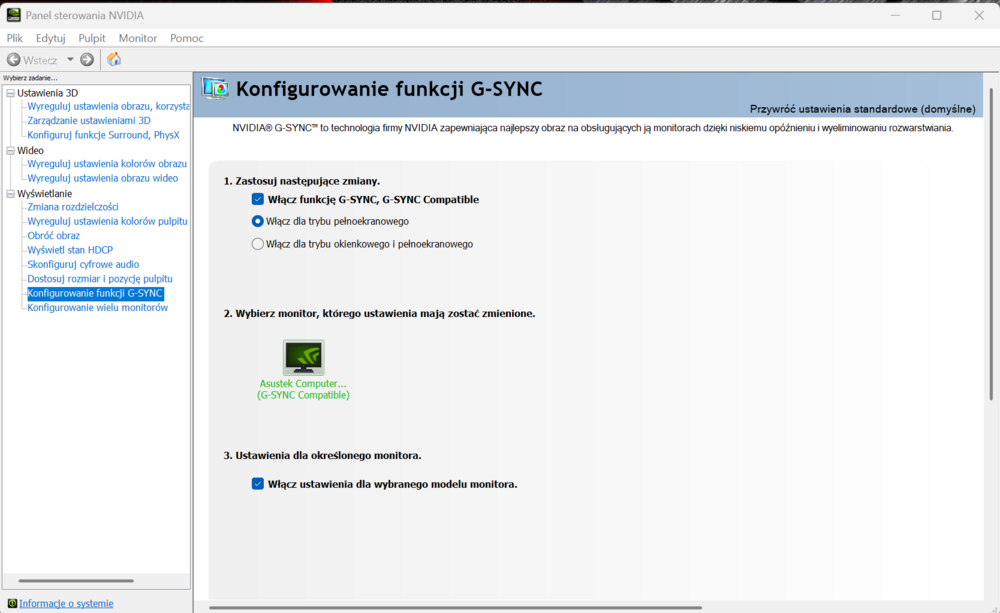The height and width of the screenshot is (613, 1000).
Task: Open Wyreguluj ustawienia kolorów pulpitu
Action: pos(107,221)
